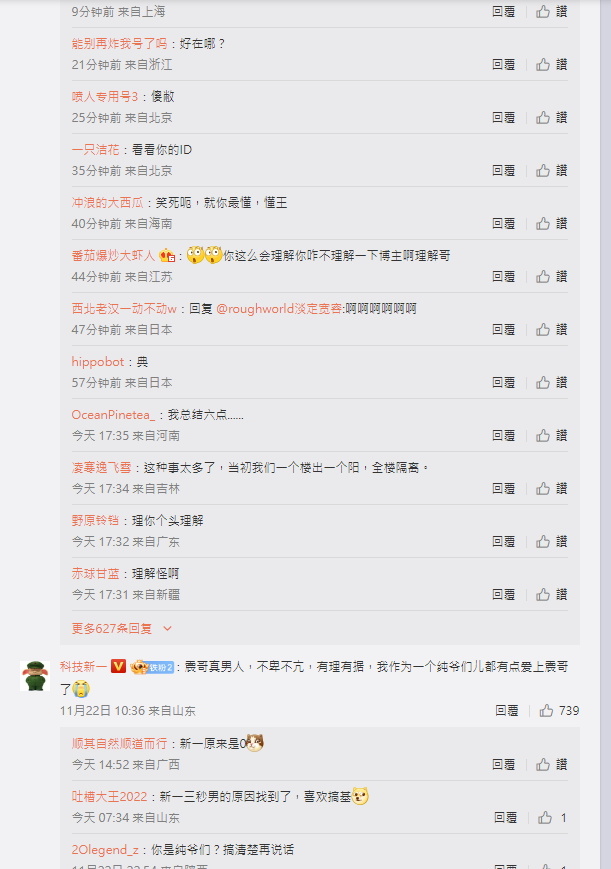Image resolution: width=611 pixels, height=869 pixels.
Task: Like 喷人专用号3's comment with thumbs-up
Action: tap(551, 117)
